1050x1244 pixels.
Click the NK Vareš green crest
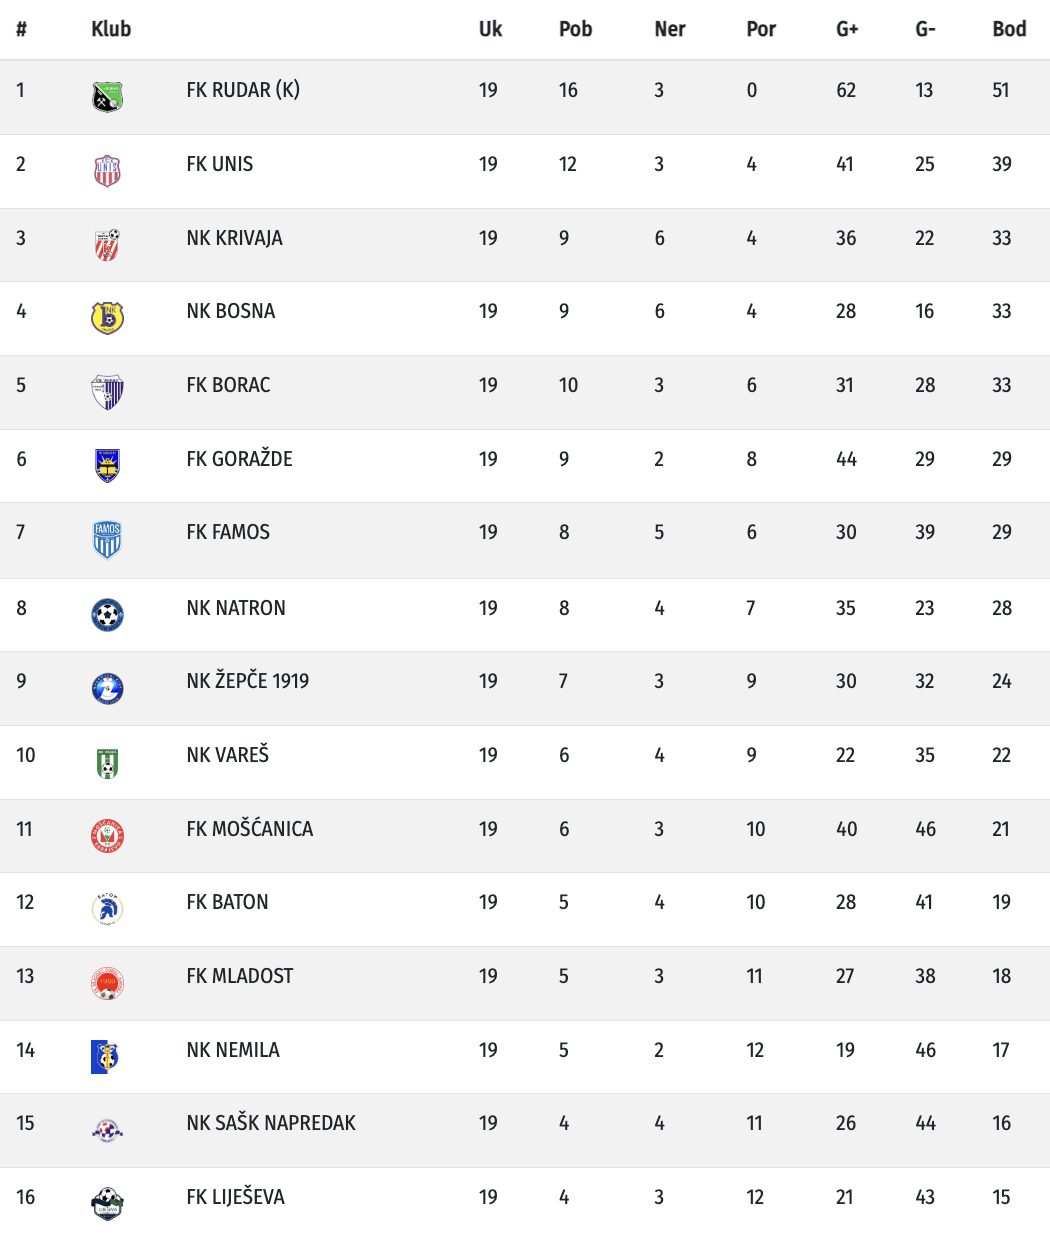[107, 762]
